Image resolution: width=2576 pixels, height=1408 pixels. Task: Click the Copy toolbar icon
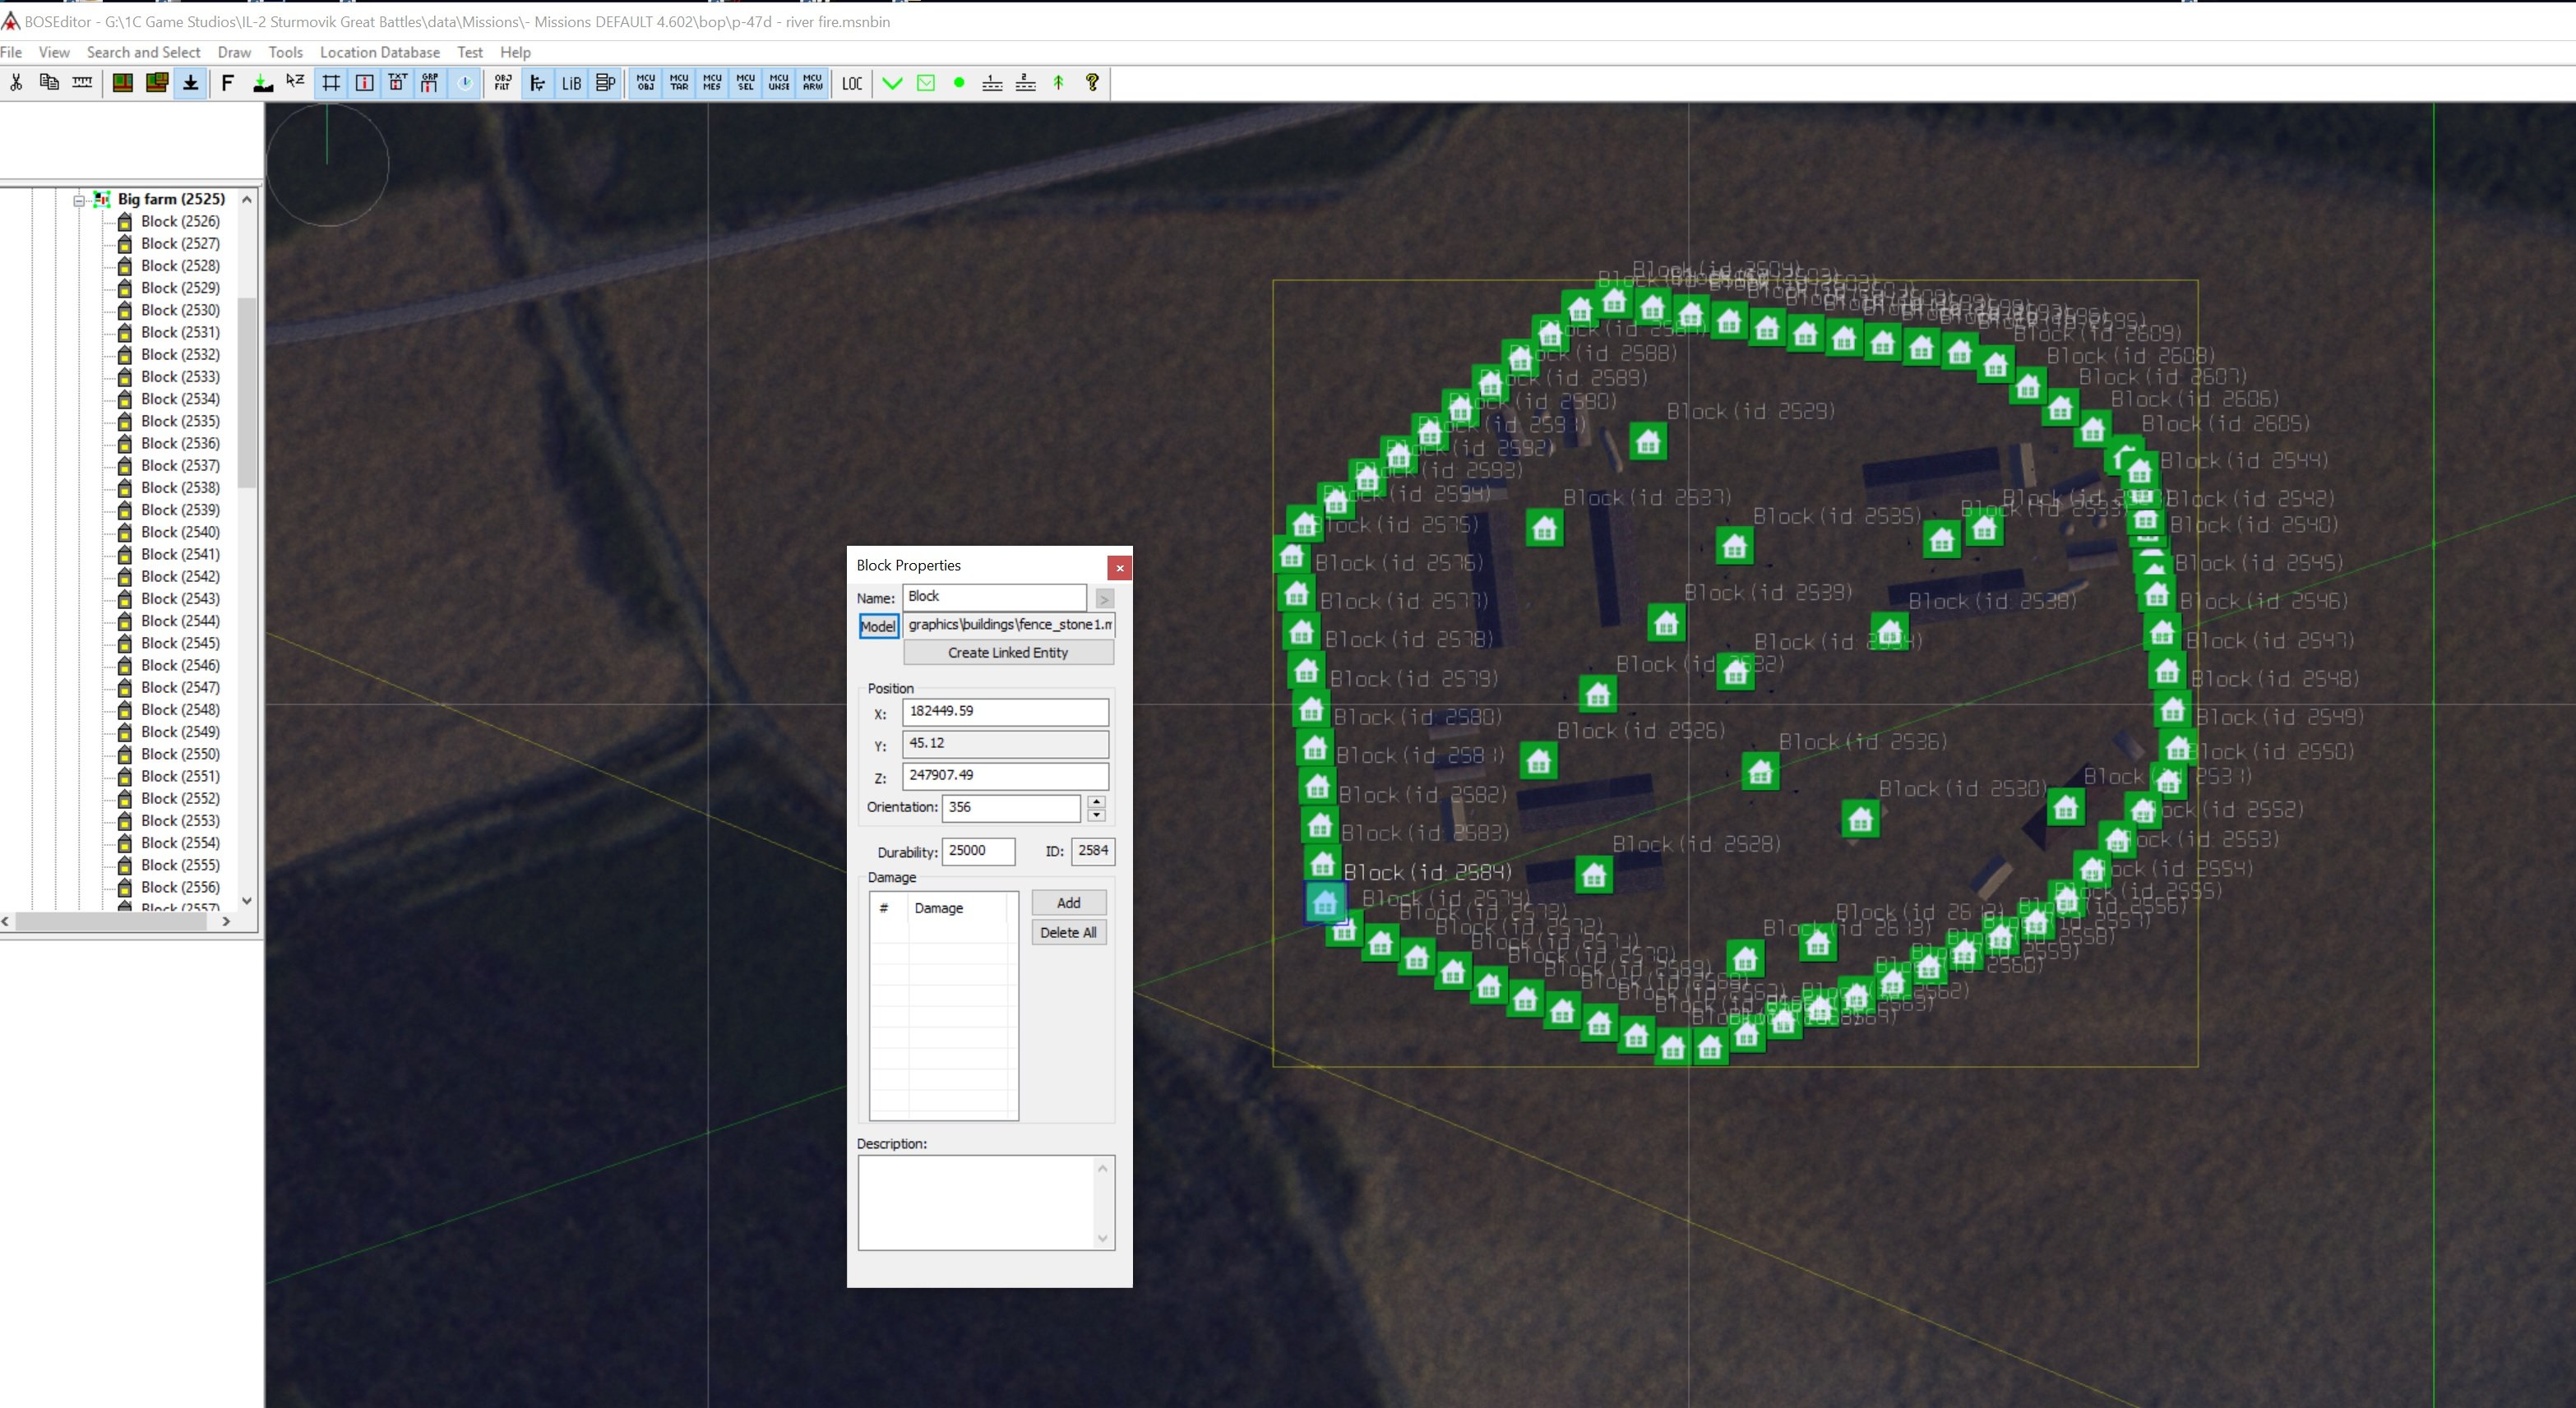(49, 83)
